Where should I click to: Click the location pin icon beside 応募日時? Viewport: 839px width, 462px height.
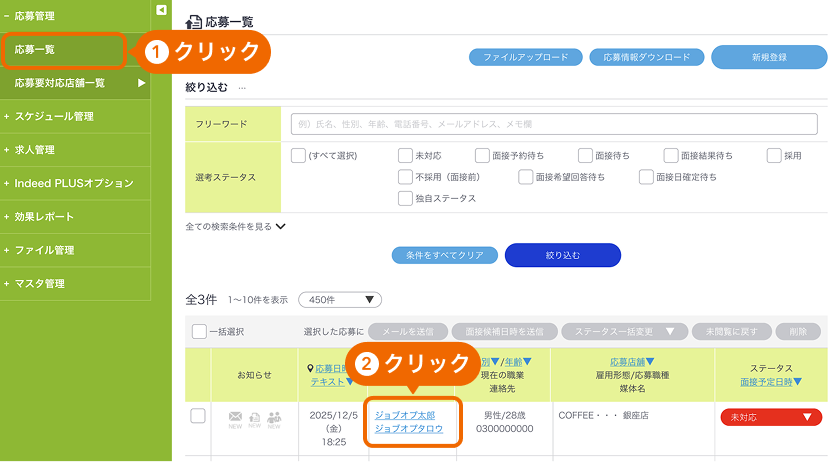[x=310, y=368]
